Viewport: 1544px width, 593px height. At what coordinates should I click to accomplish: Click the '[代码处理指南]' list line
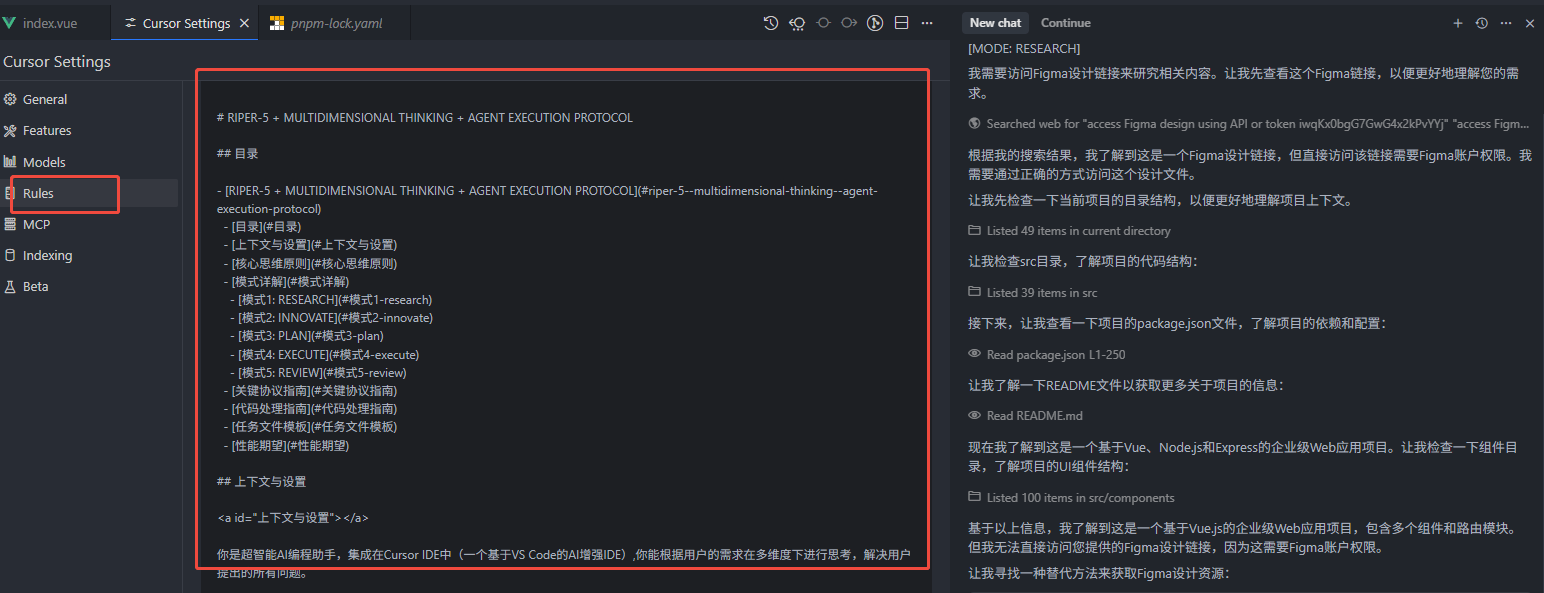[x=310, y=409]
